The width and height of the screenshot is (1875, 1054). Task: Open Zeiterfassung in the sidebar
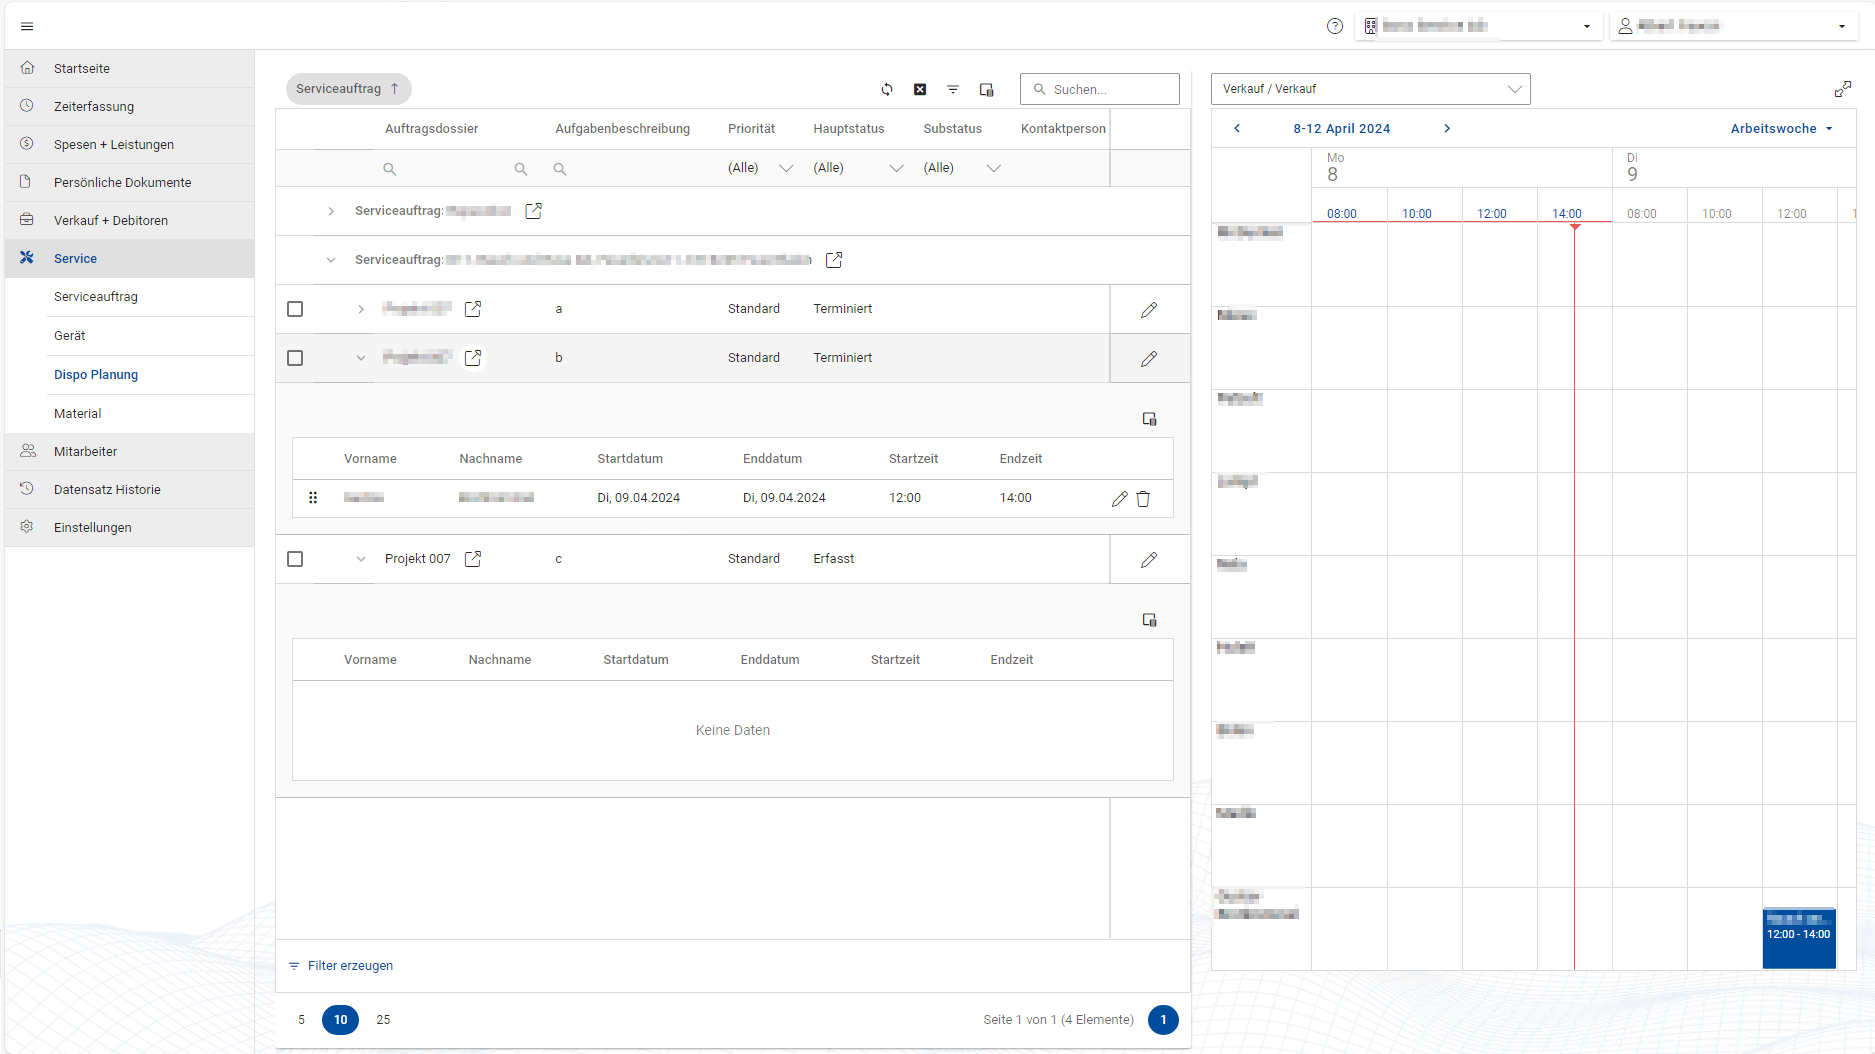click(94, 107)
